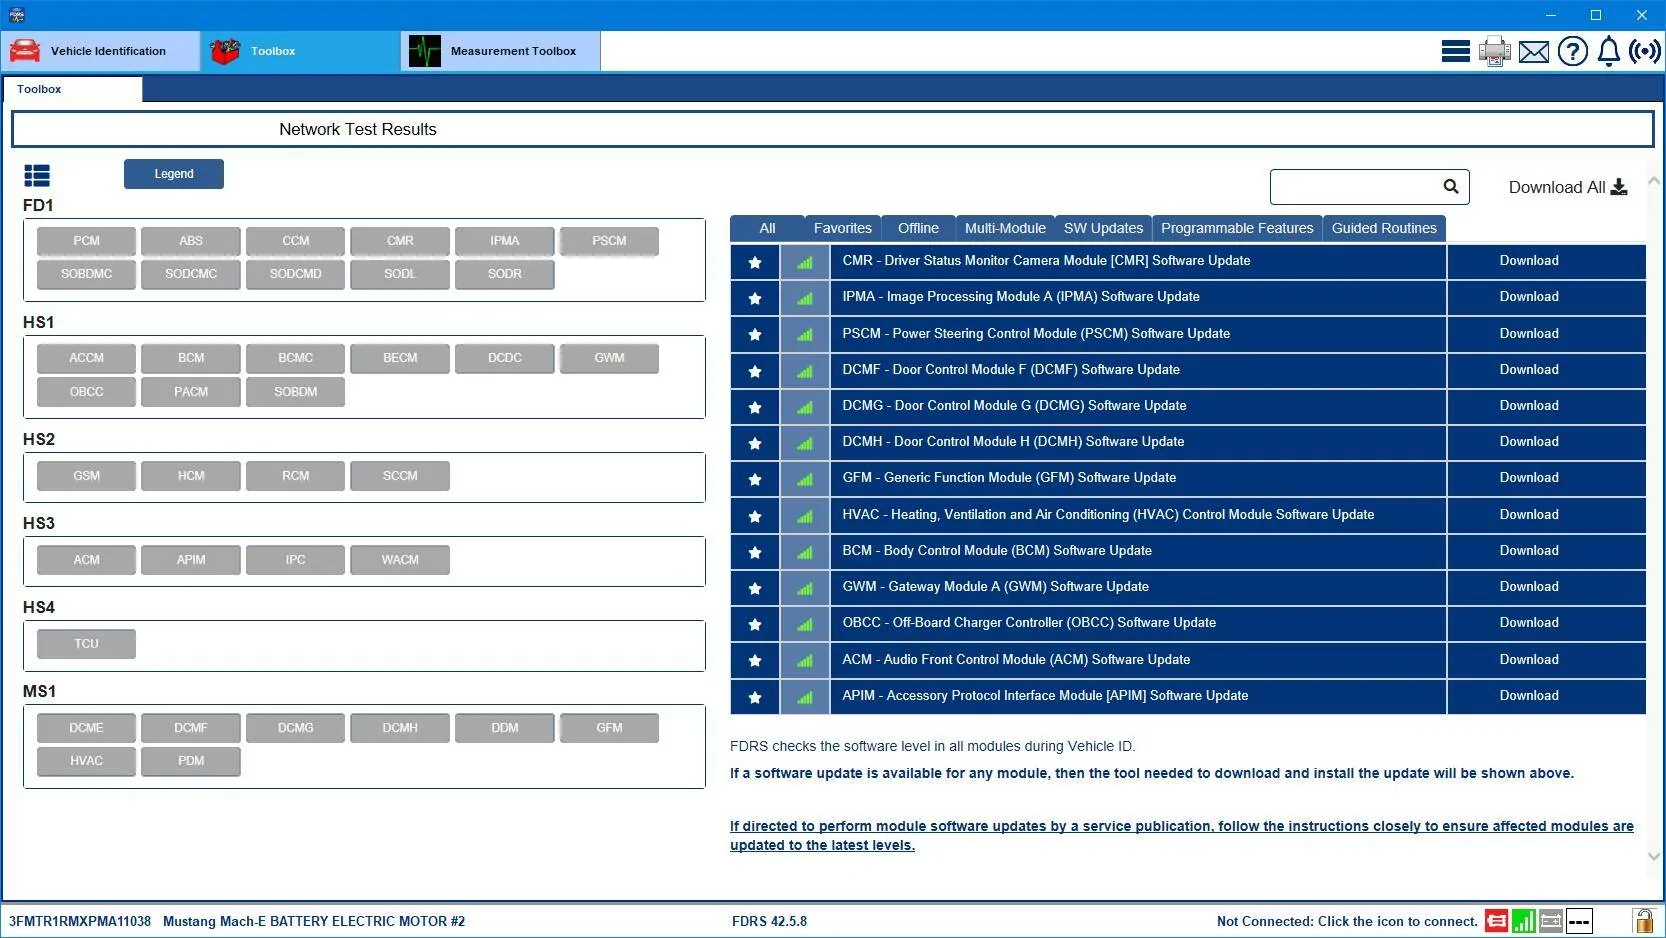Favorite the IPMA Software Update star
The image size is (1666, 938).
(x=755, y=298)
